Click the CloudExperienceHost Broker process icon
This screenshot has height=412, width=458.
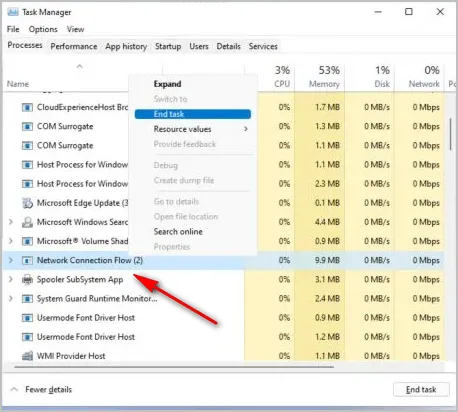[27, 107]
